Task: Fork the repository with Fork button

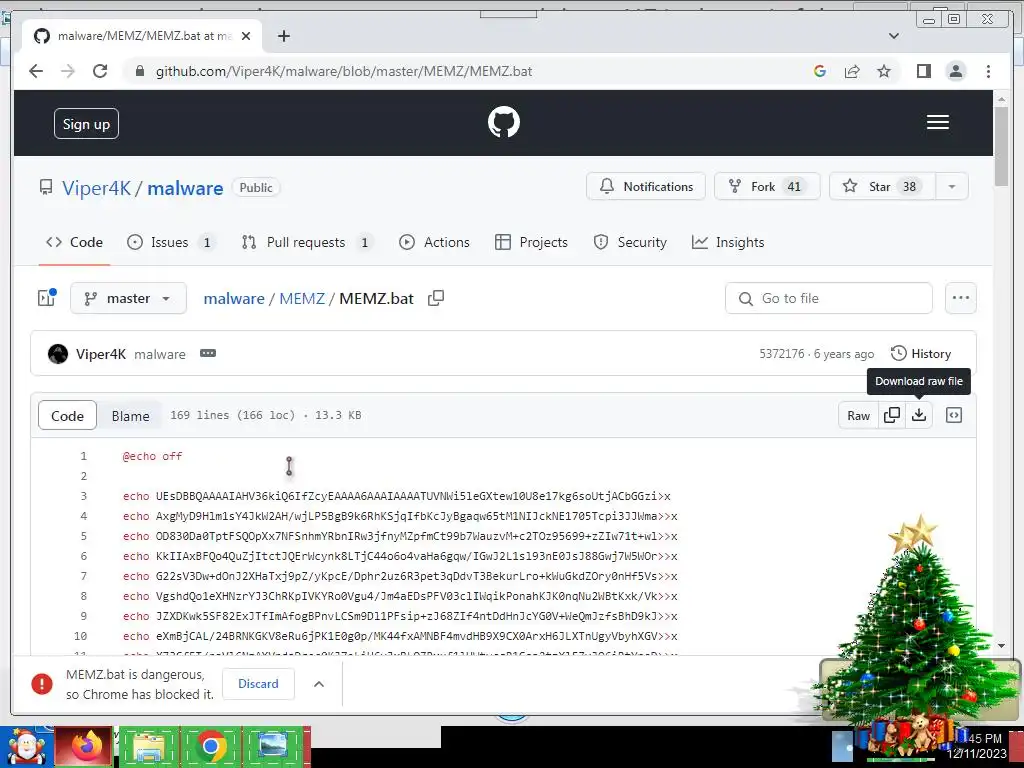Action: click(767, 187)
